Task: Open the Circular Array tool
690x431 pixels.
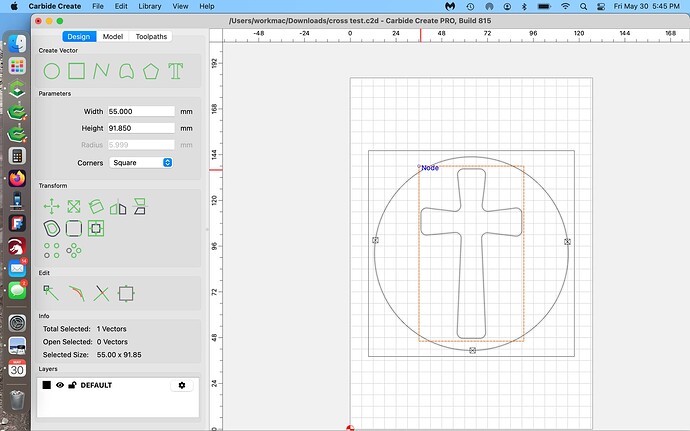Action: [x=73, y=250]
